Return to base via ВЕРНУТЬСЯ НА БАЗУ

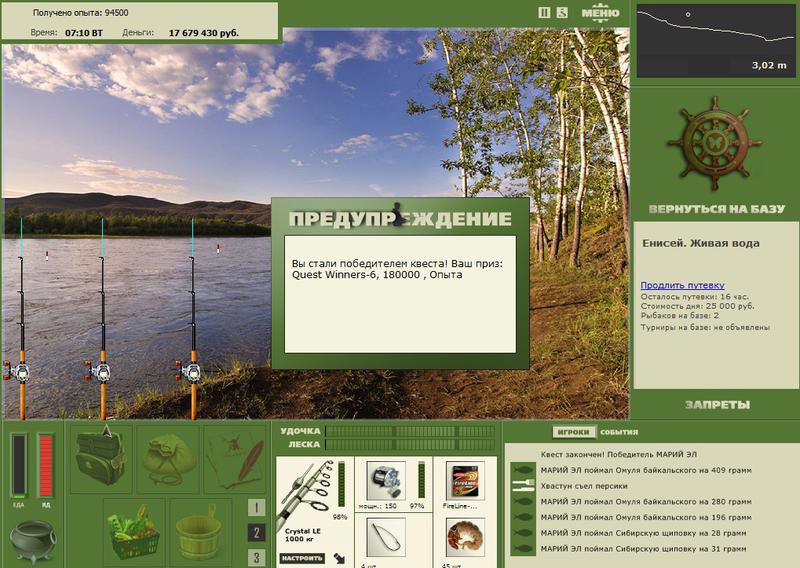[x=717, y=209]
